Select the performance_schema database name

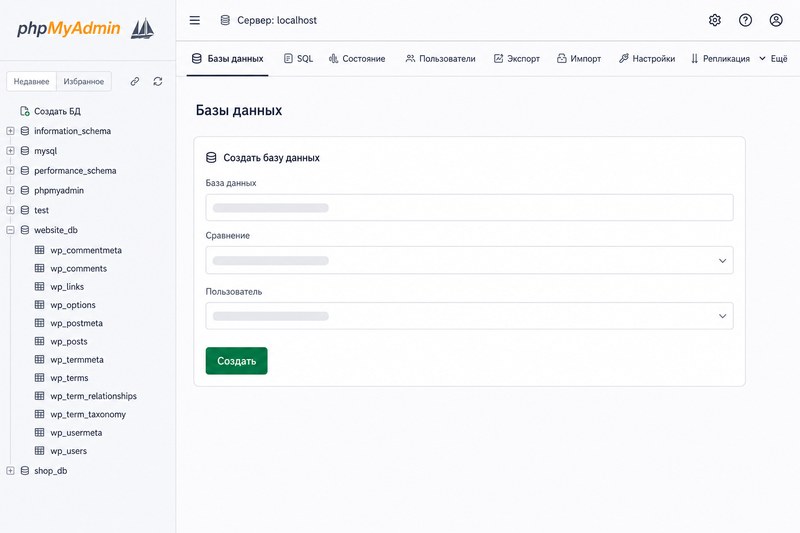pyautogui.click(x=75, y=171)
